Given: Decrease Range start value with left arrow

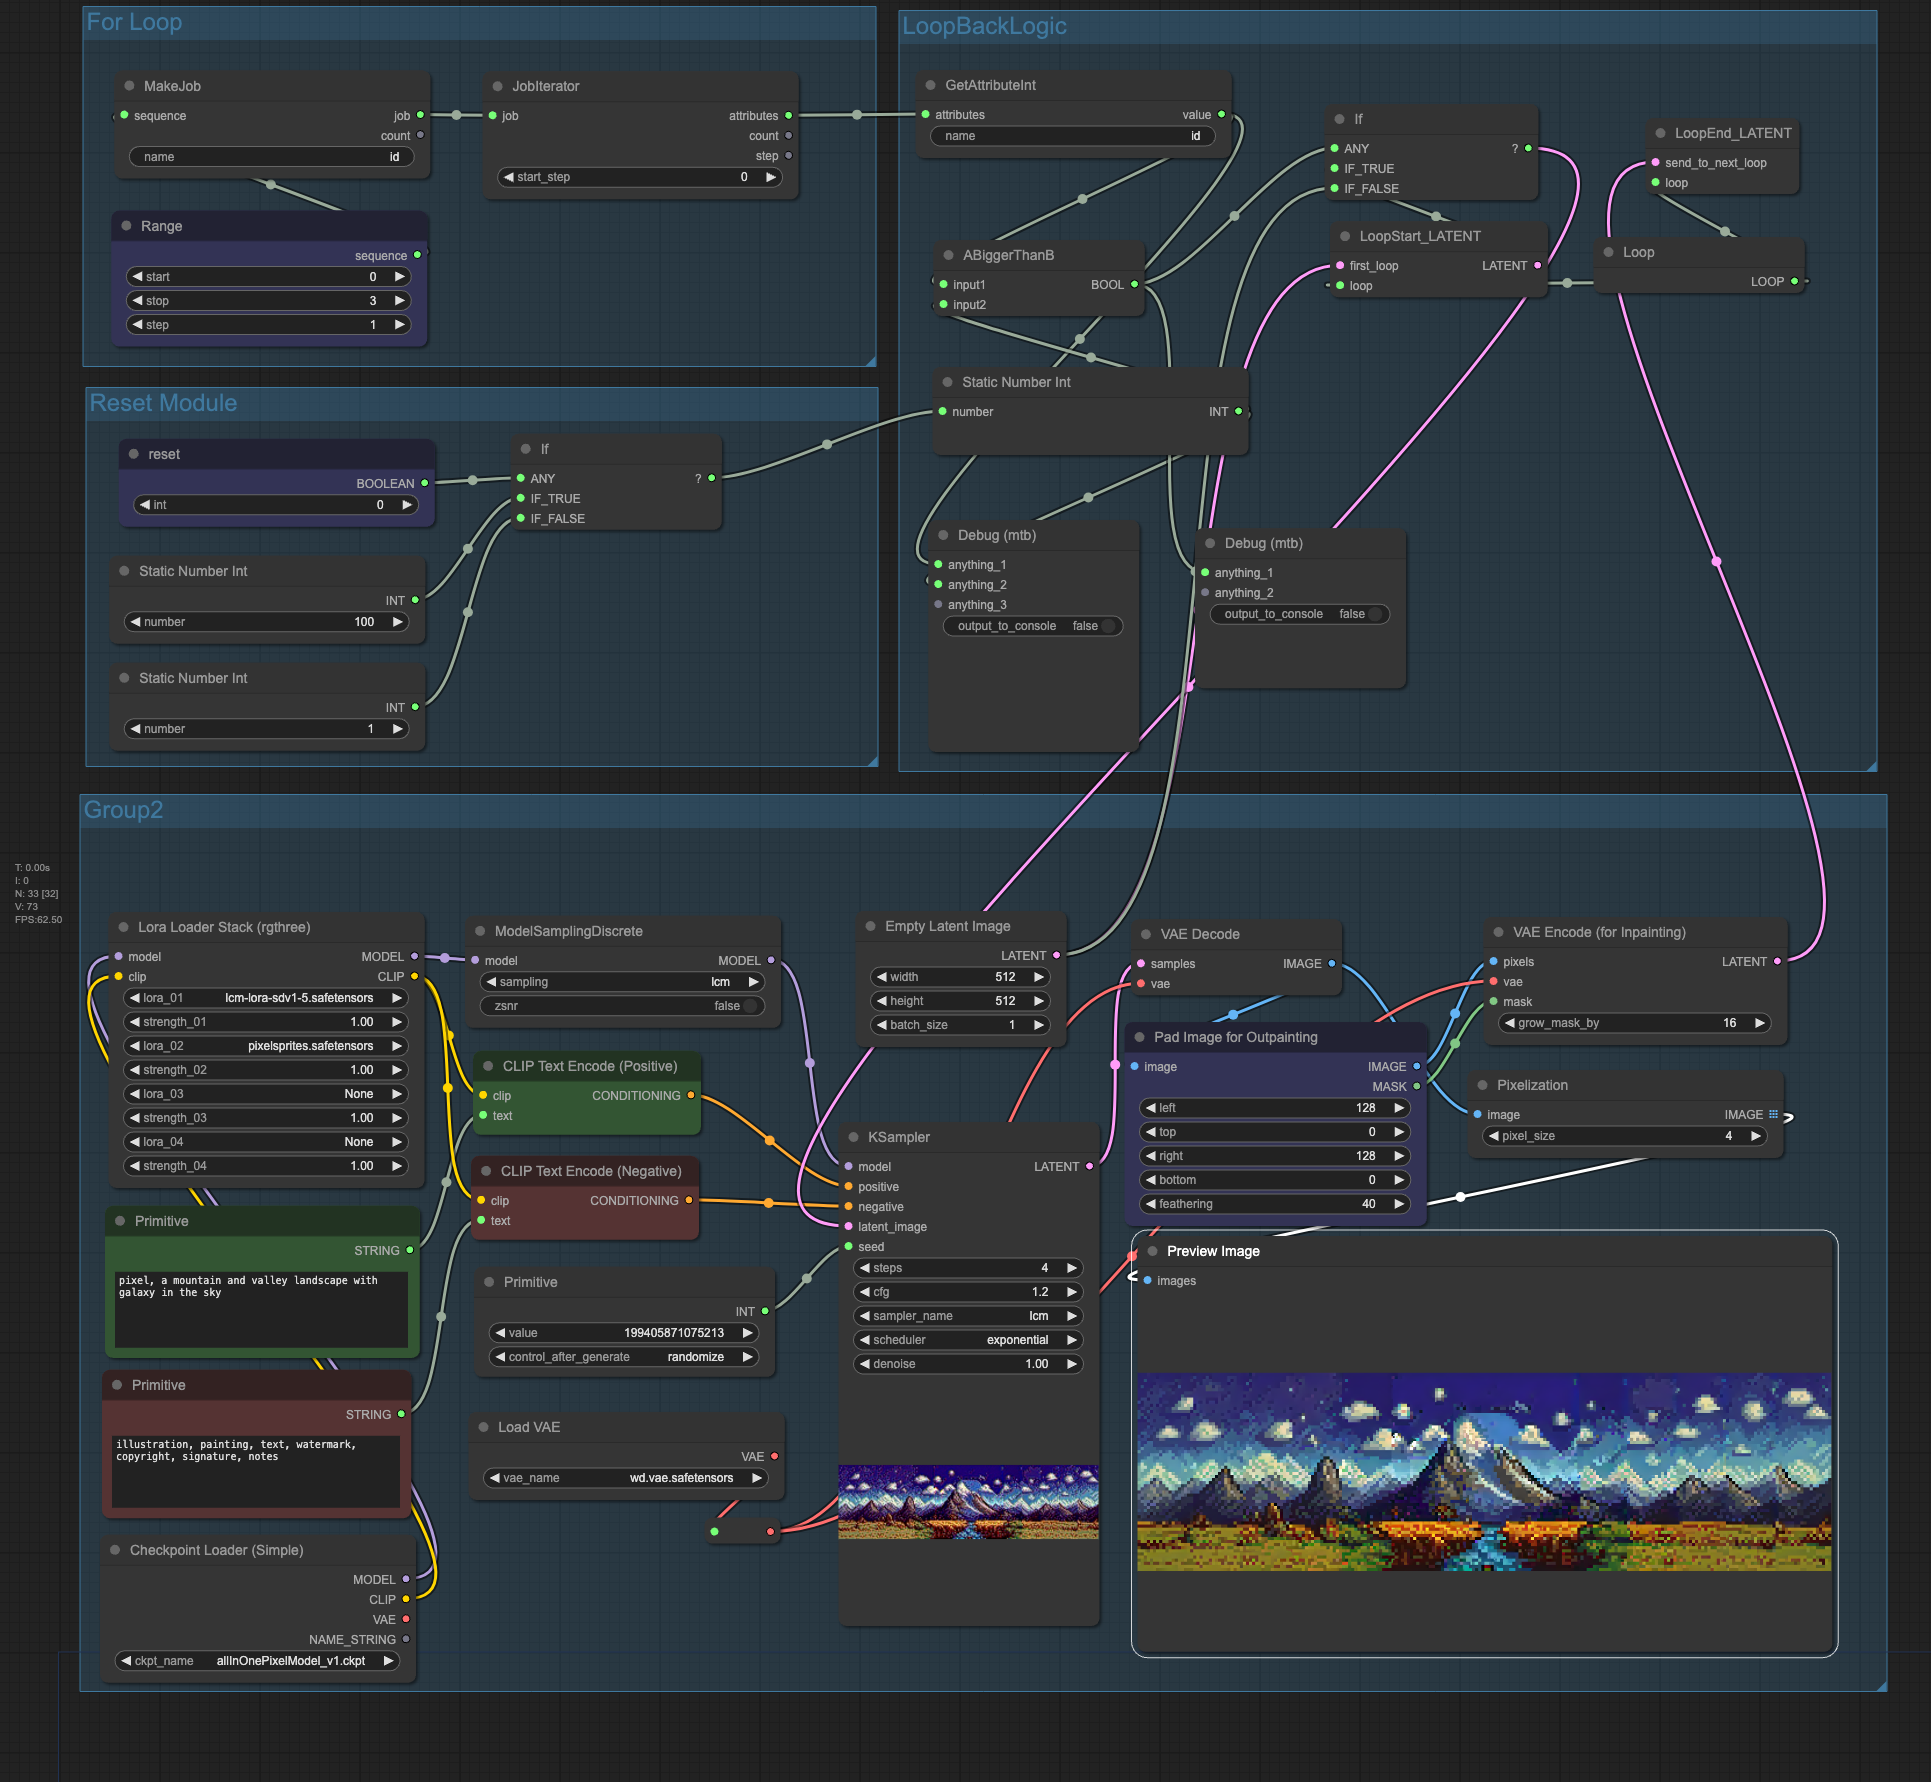Looking at the screenshot, I should [x=137, y=277].
